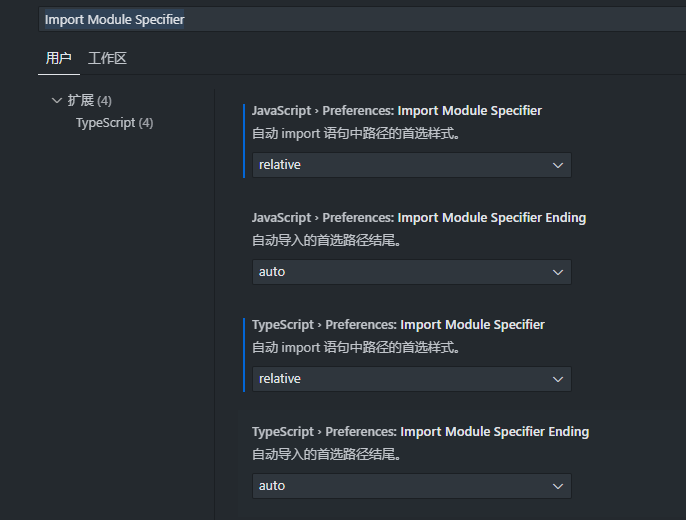Click the JavaScript Import Module Specifier title
Image resolution: width=686 pixels, height=520 pixels.
coord(396,111)
